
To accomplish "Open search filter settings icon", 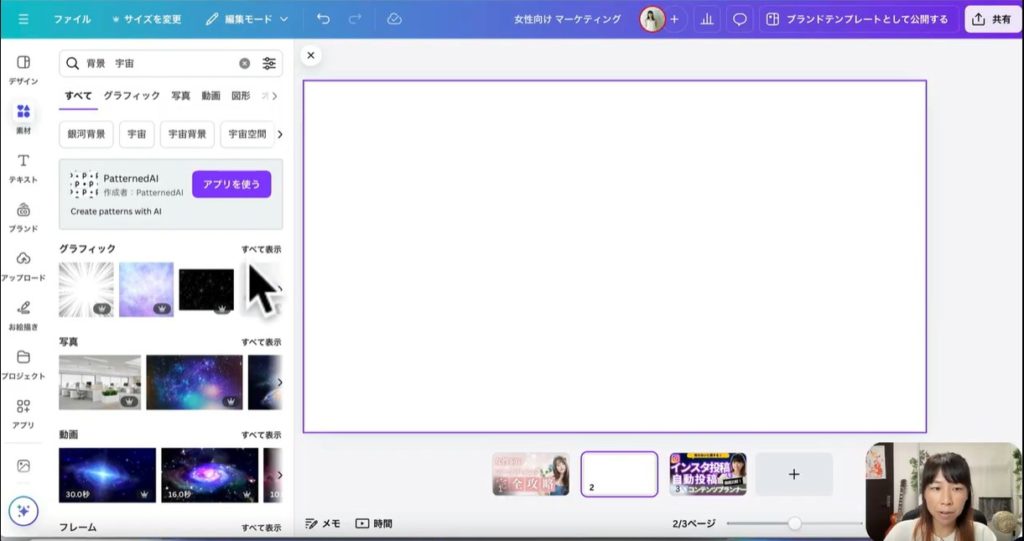I will (x=269, y=63).
